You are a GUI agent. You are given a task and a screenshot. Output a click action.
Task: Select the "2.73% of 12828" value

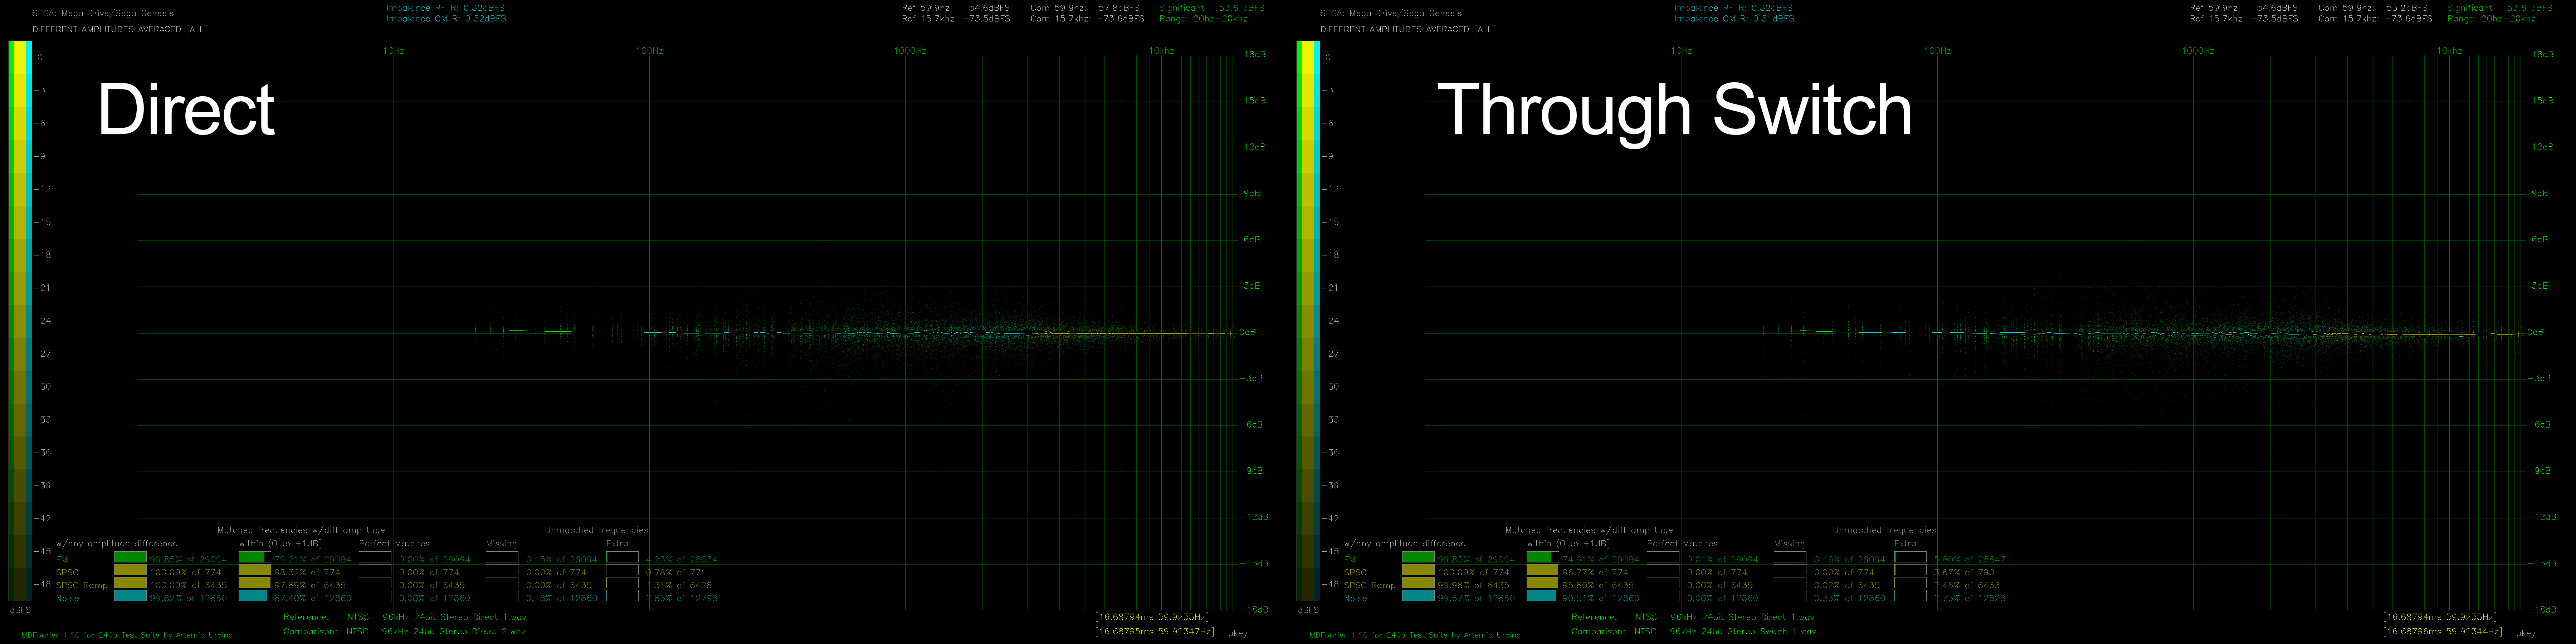point(1970,599)
